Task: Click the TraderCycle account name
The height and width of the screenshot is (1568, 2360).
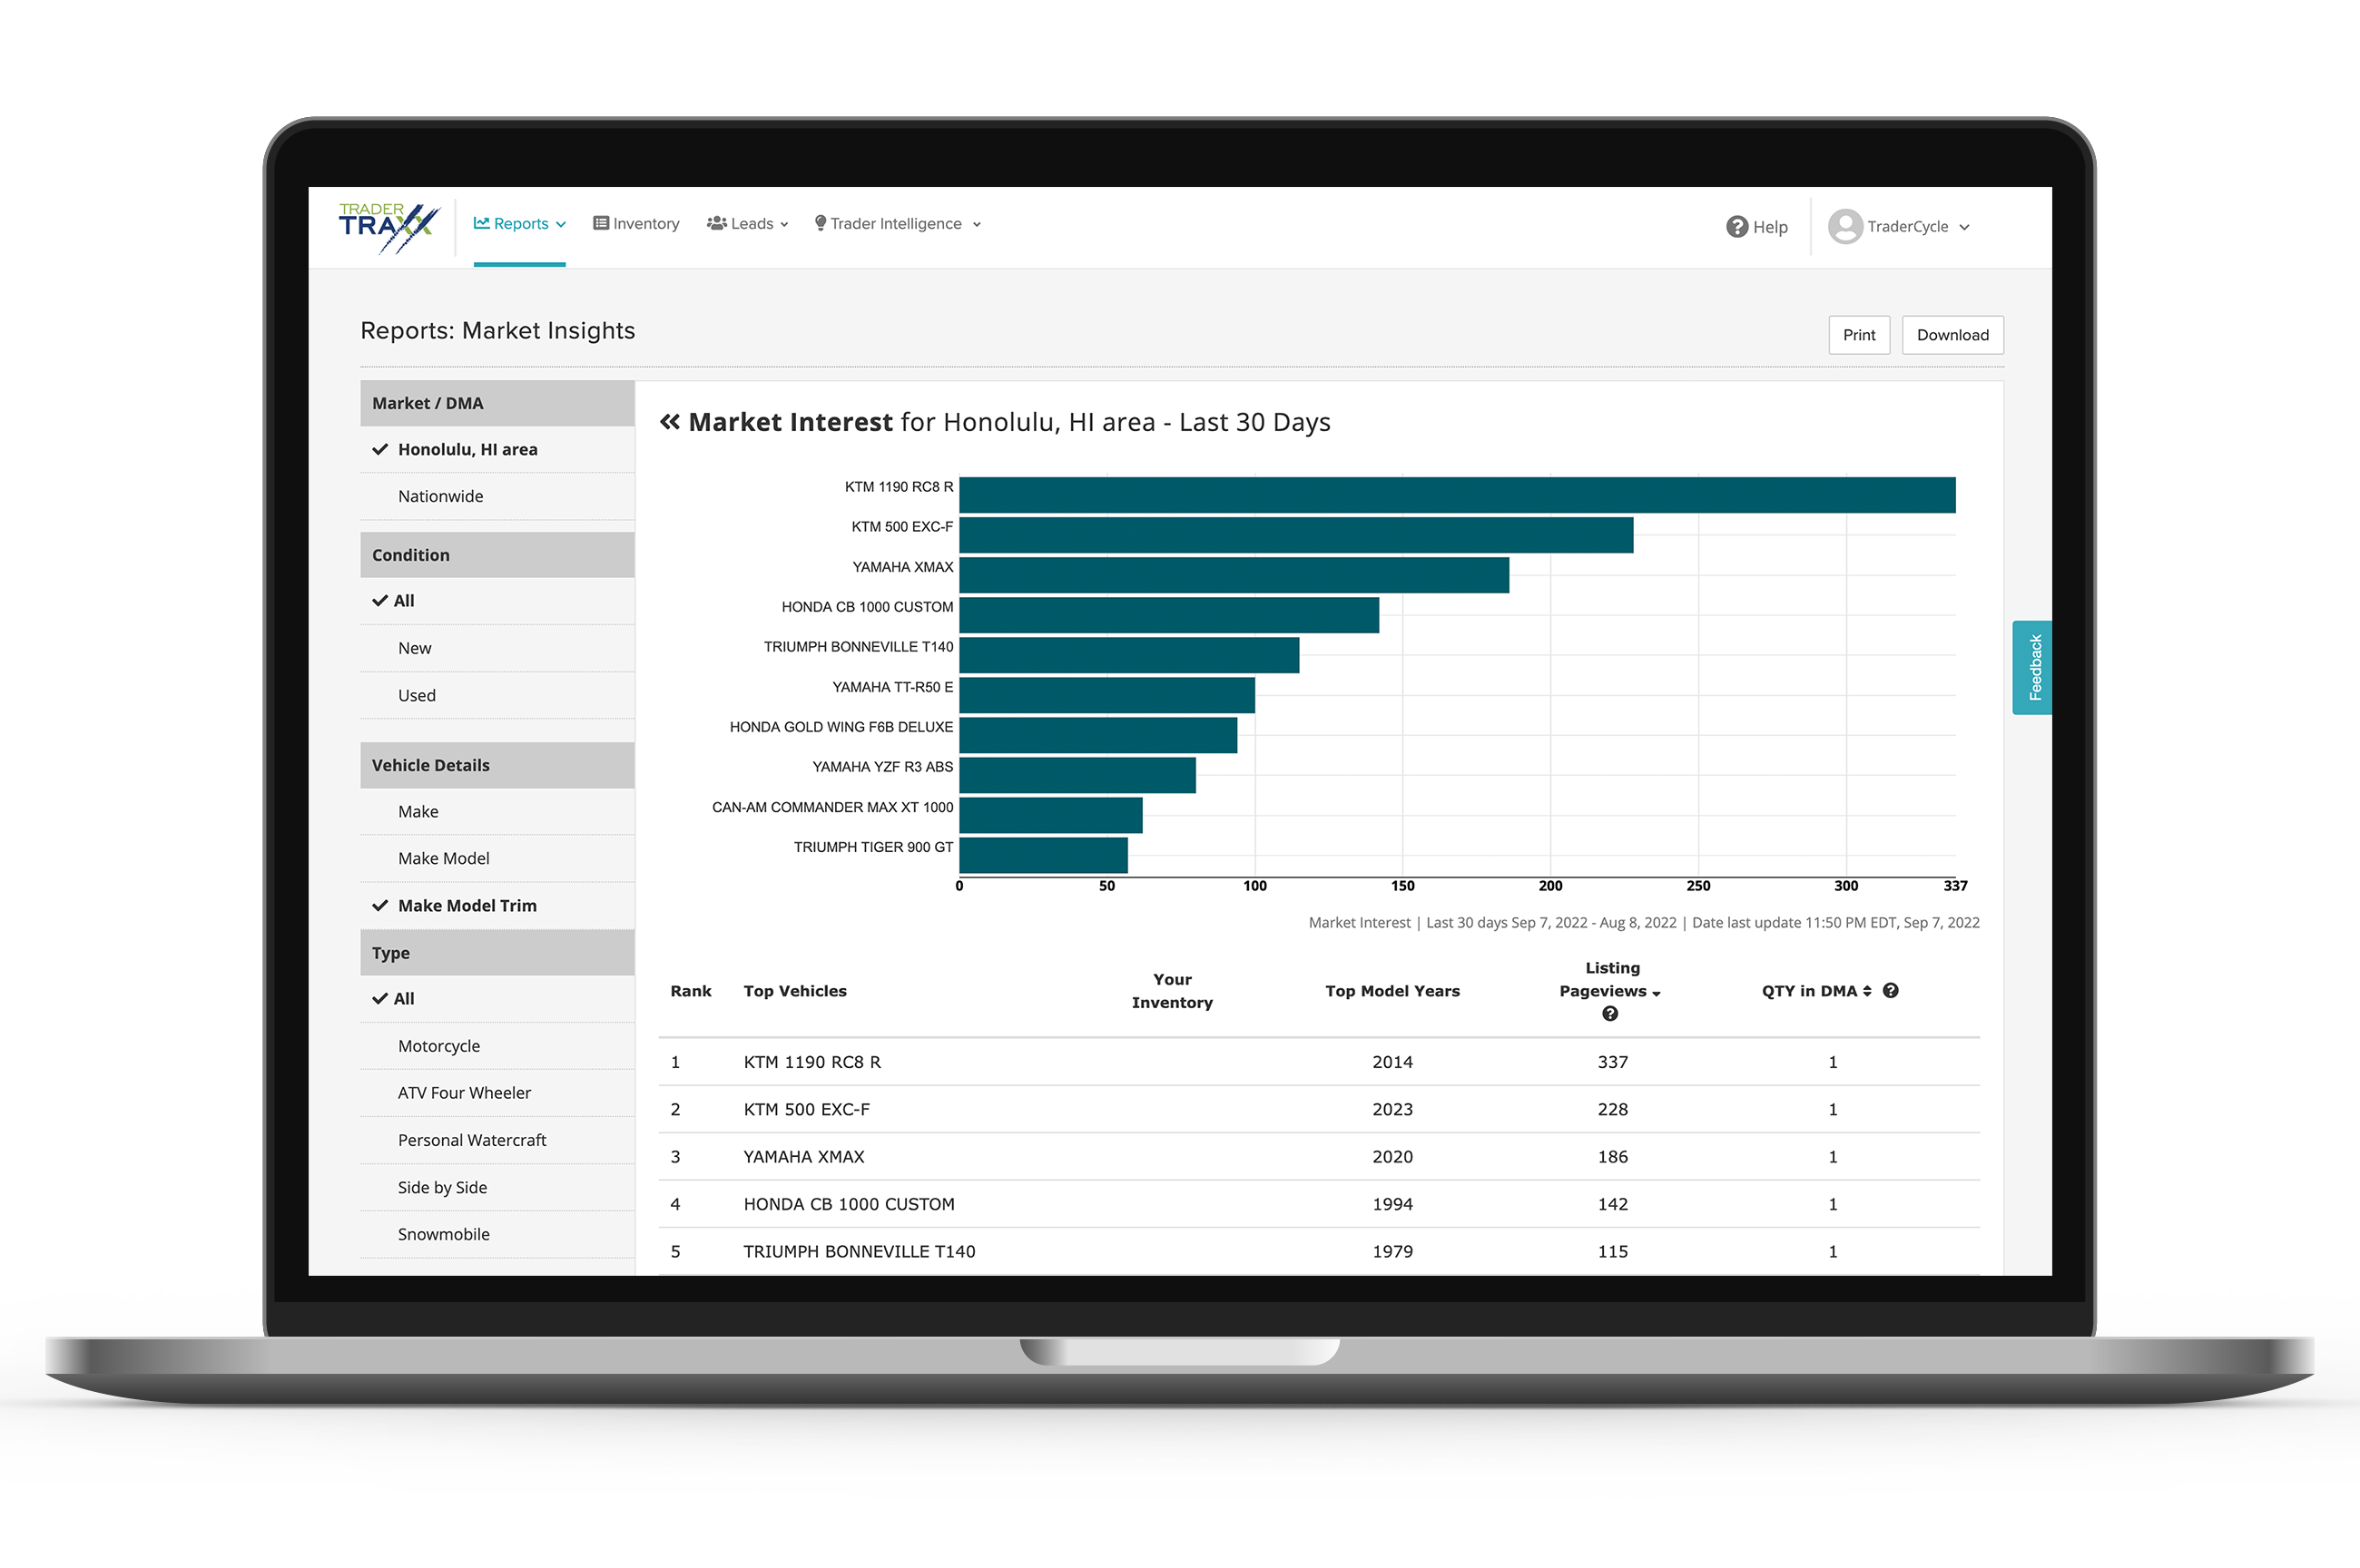Action: pyautogui.click(x=1907, y=227)
